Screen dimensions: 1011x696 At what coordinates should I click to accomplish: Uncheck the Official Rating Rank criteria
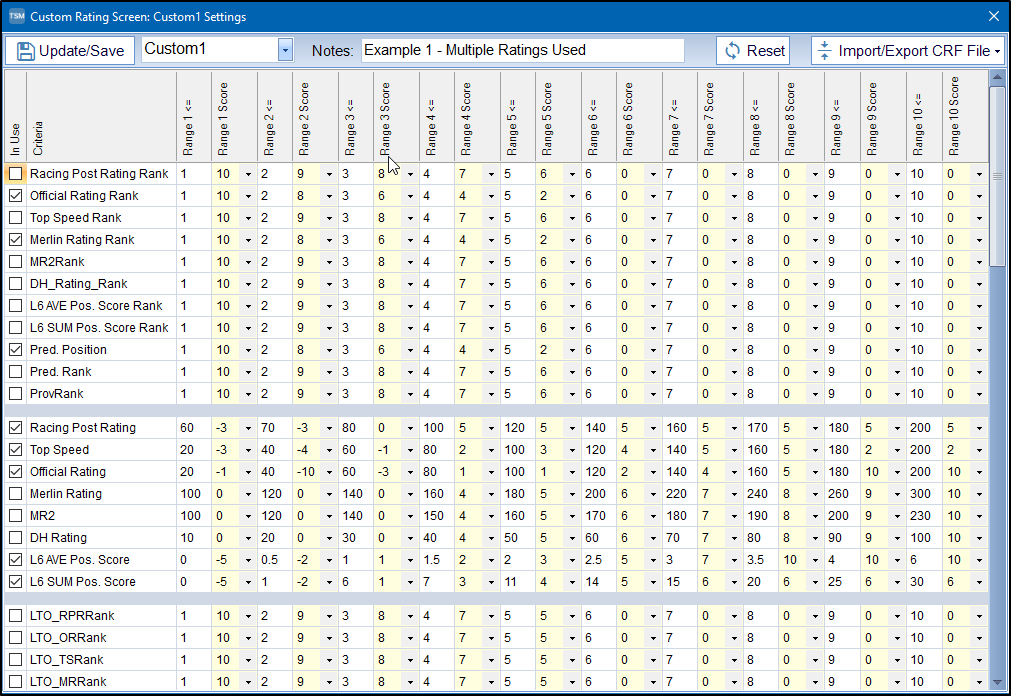[15, 196]
